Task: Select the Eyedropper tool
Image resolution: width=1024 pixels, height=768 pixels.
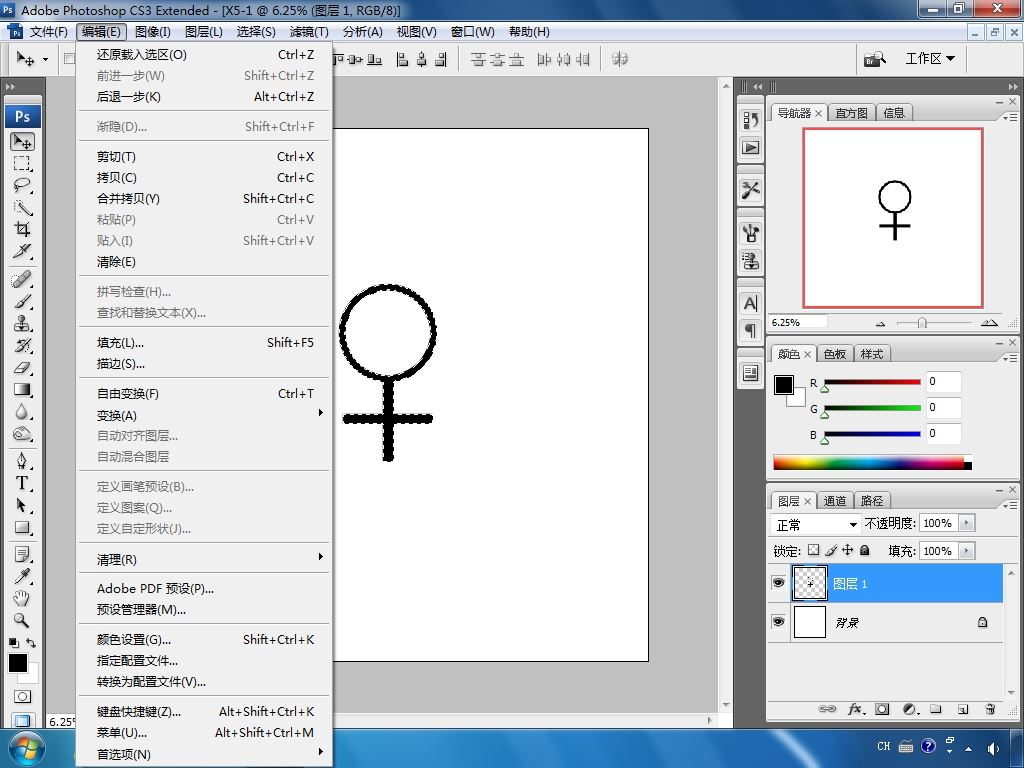Action: point(22,576)
